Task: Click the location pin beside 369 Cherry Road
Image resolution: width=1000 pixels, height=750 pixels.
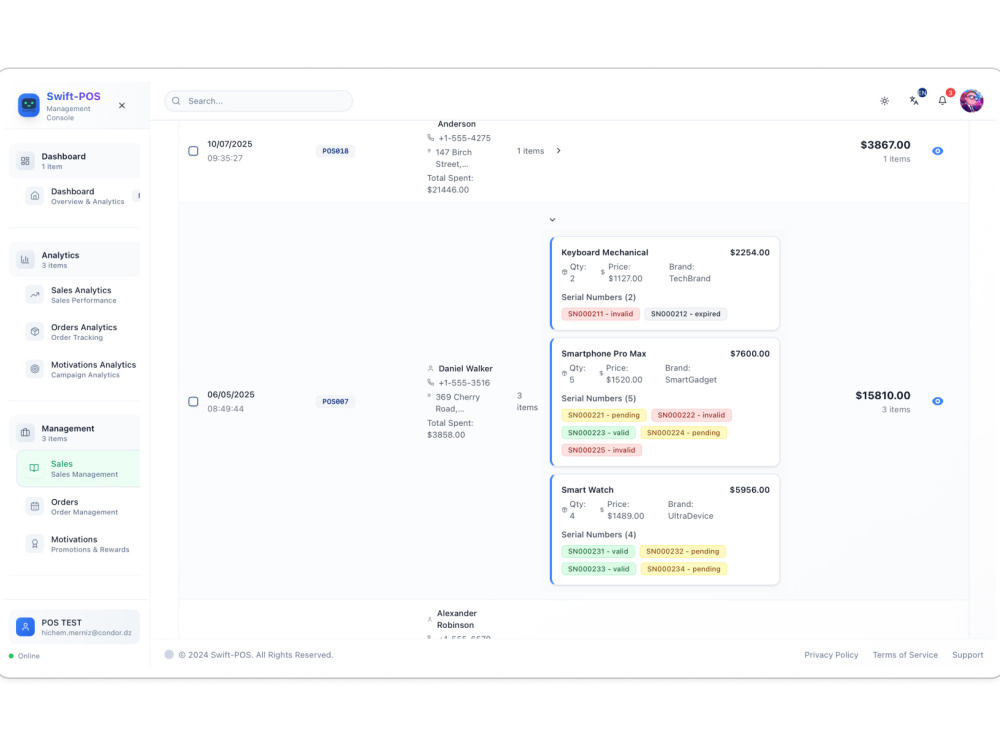Action: tap(429, 396)
